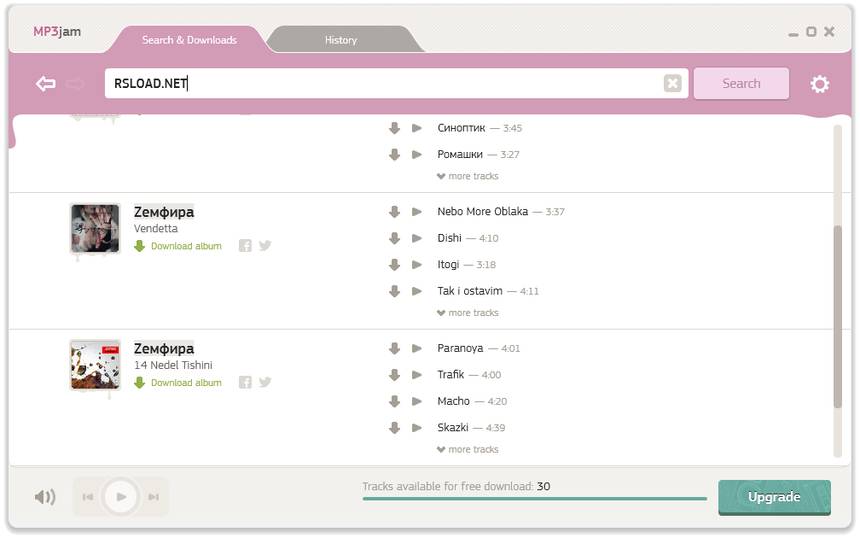Open artist Земфира above Vendetta
860x538 pixels.
164,212
